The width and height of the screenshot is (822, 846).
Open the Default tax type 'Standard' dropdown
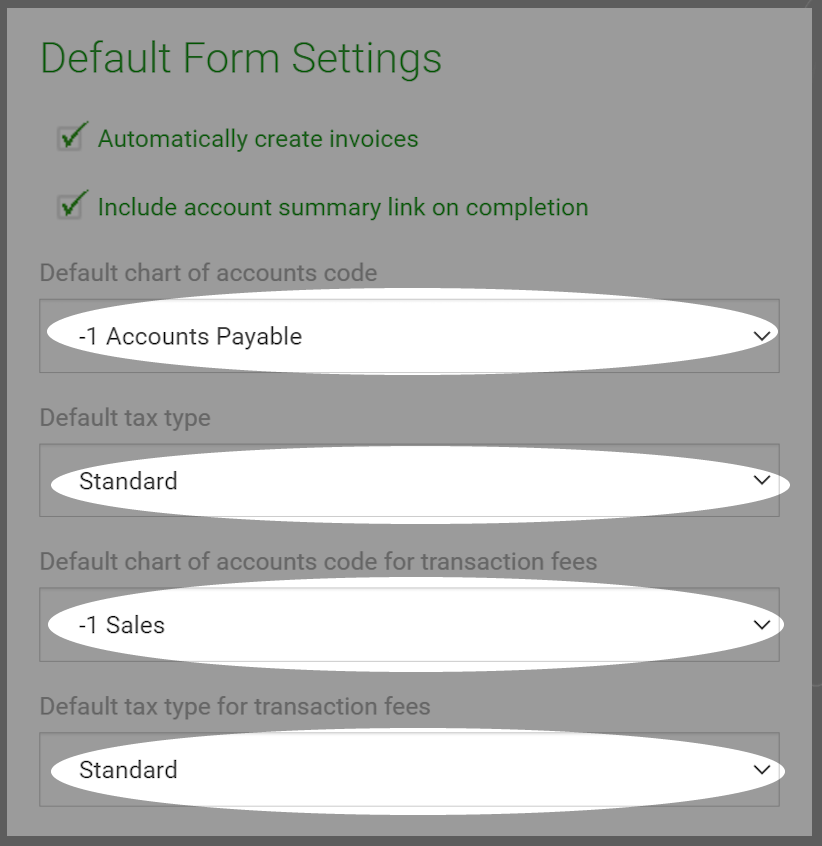click(x=409, y=480)
